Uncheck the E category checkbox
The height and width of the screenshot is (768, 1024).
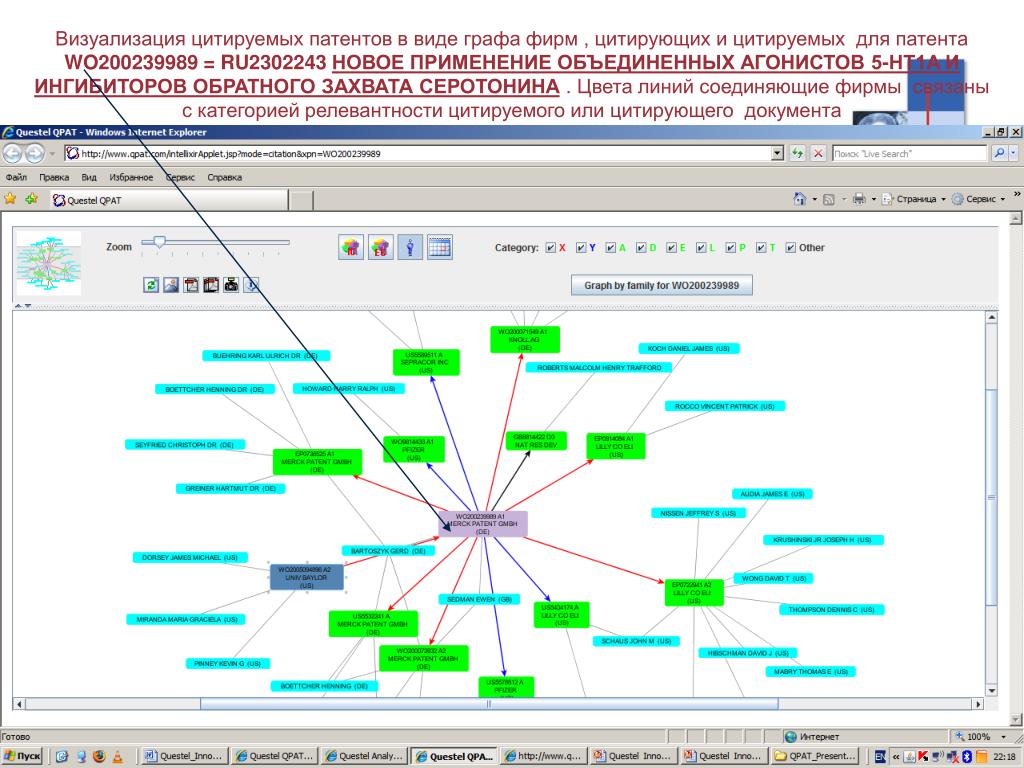pyautogui.click(x=671, y=248)
